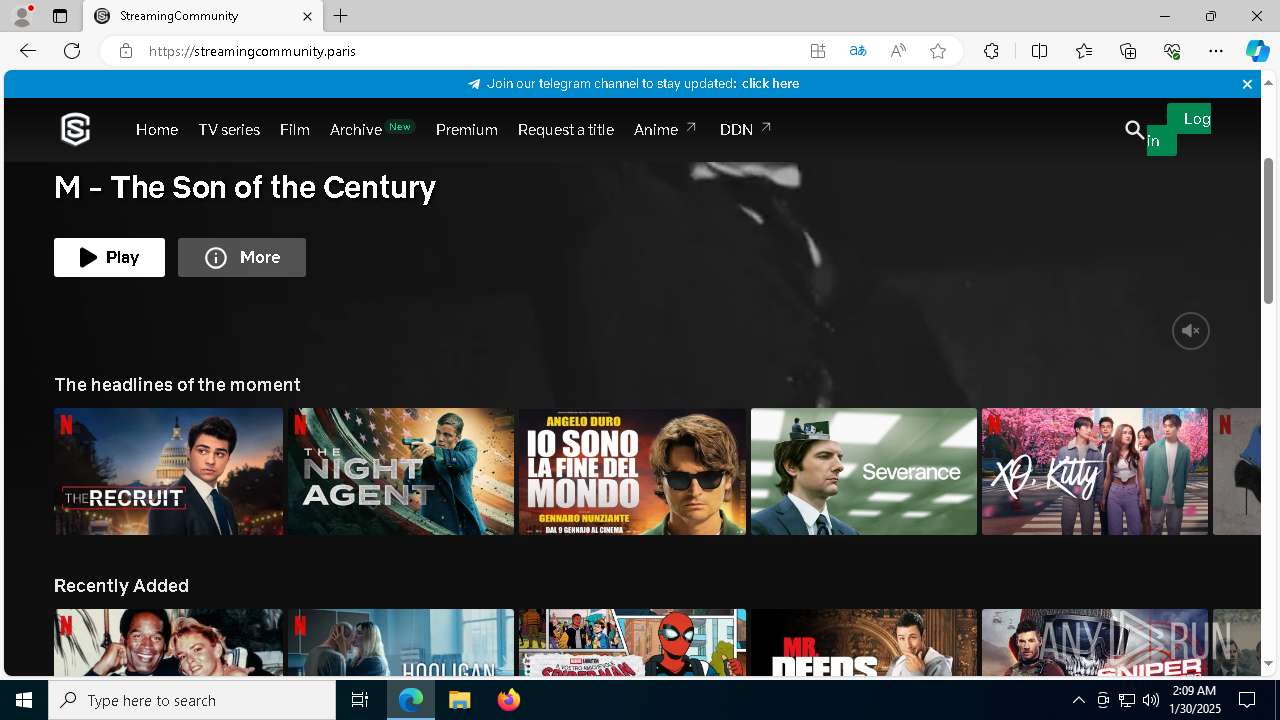Viewport: 1280px width, 720px height.
Task: Select the StreamingCommunity browser tab
Action: (x=203, y=16)
